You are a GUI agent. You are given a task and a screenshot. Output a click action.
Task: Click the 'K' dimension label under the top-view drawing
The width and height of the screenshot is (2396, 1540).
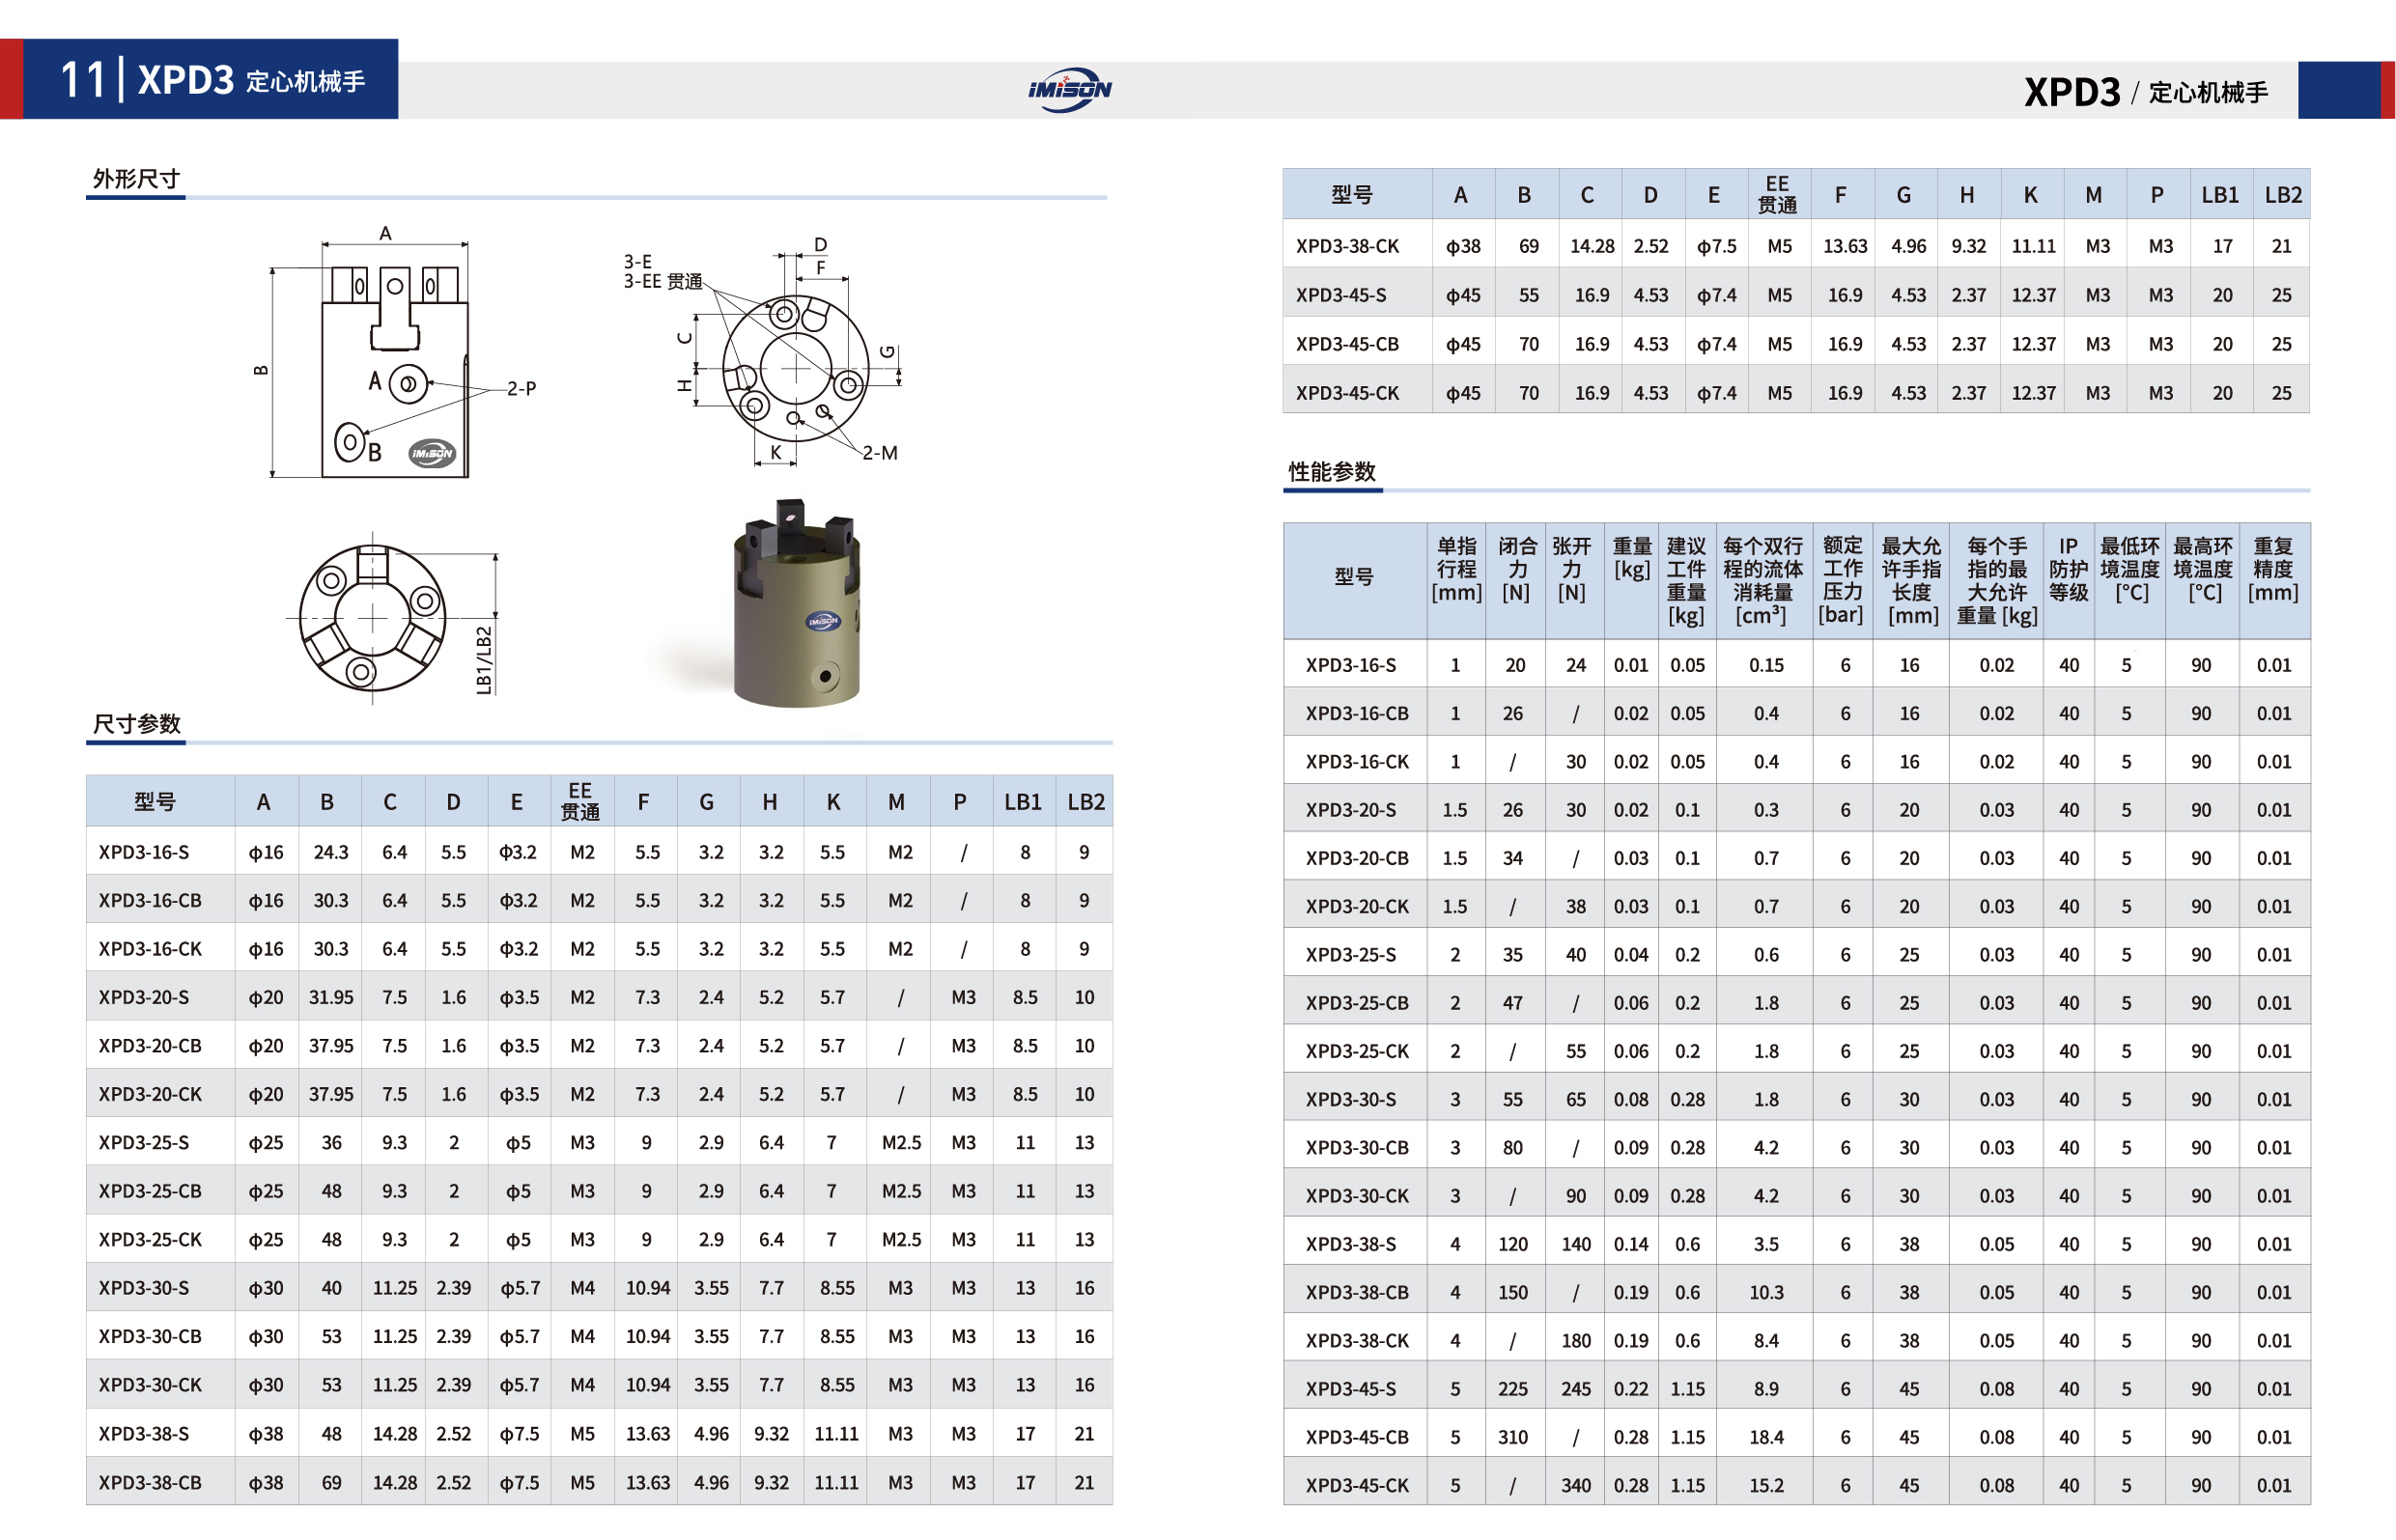[775, 452]
